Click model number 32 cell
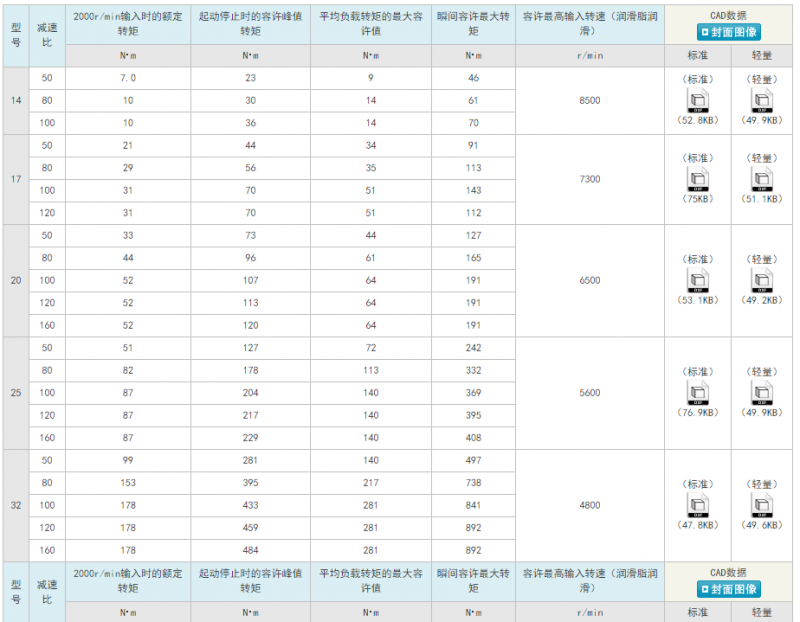The image size is (800, 622). coord(16,505)
